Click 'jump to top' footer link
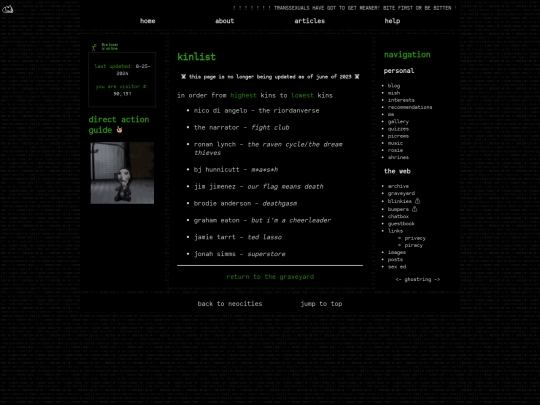Image resolution: width=540 pixels, height=405 pixels. [321, 304]
